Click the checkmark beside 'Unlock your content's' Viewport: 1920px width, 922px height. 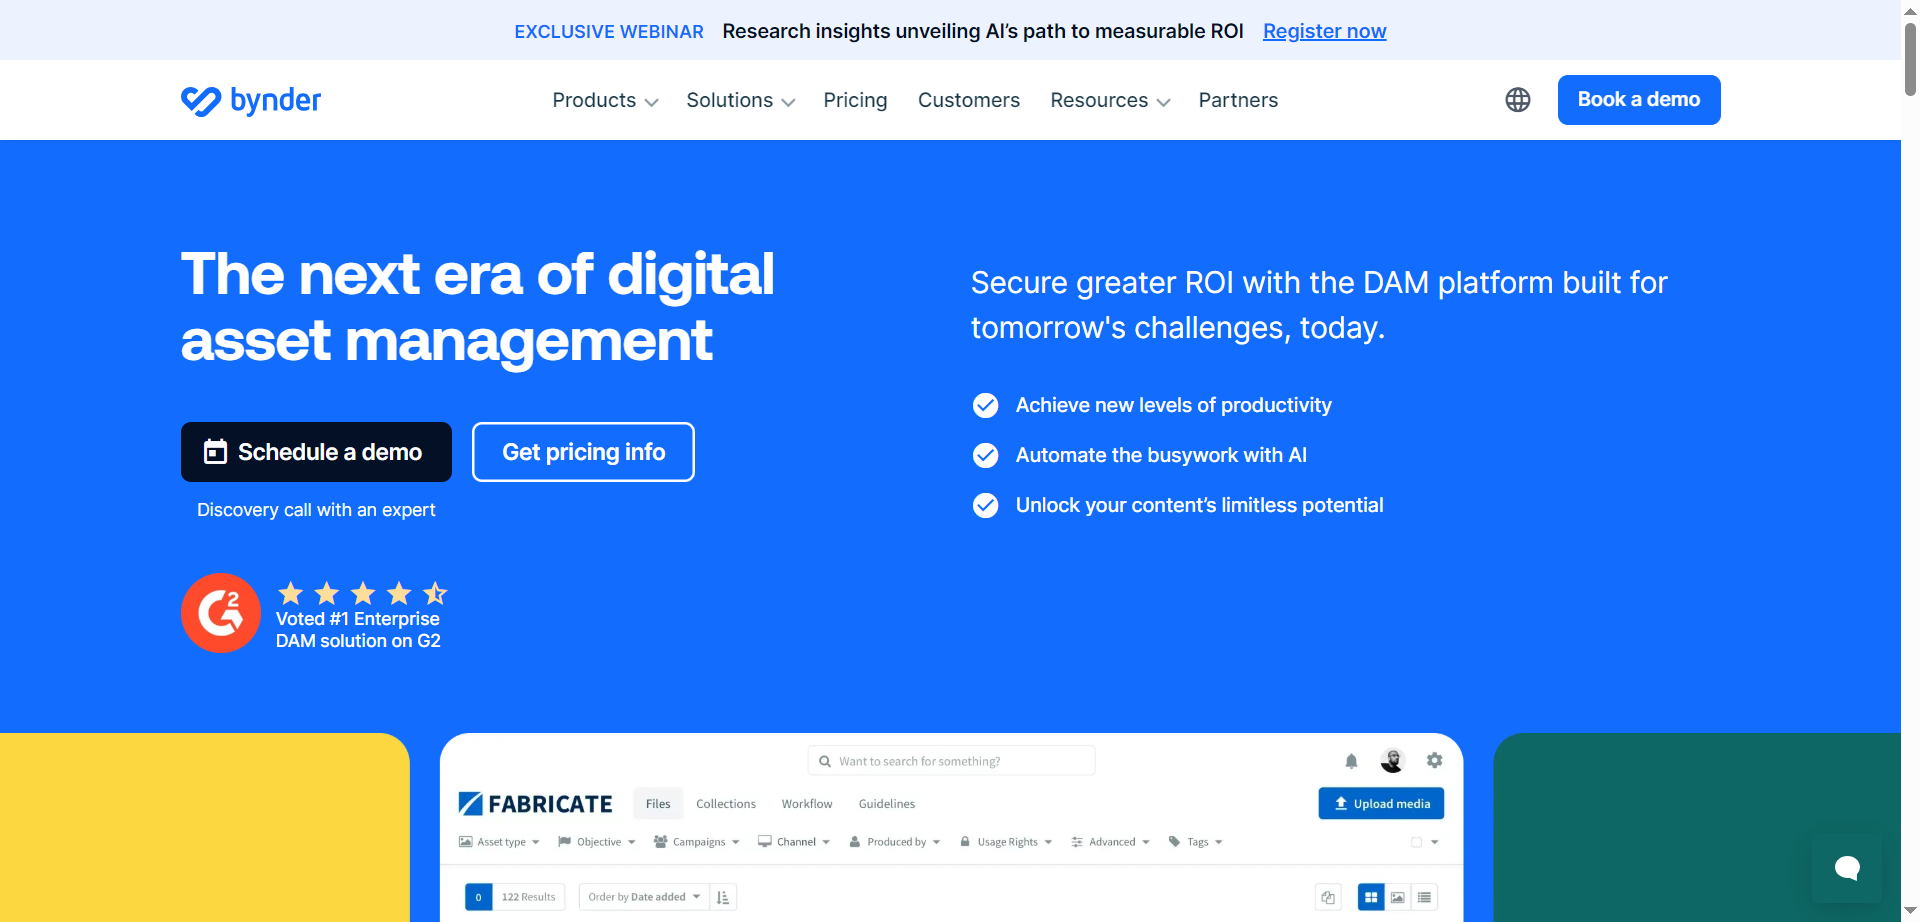click(986, 505)
